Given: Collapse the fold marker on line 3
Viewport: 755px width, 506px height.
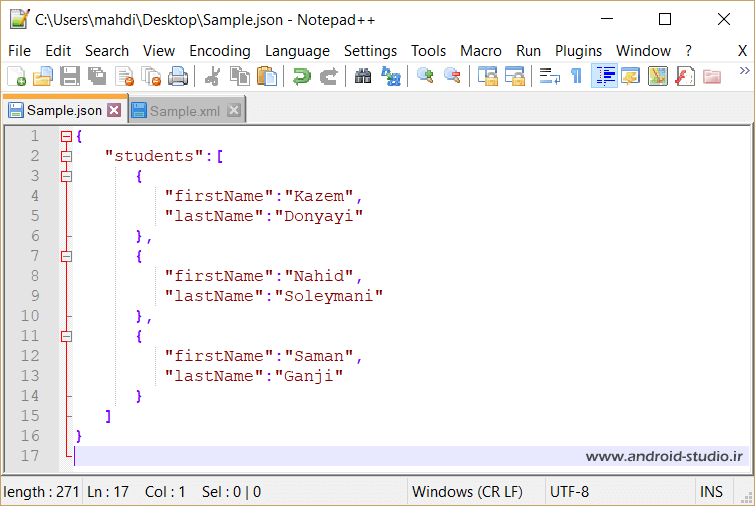Looking at the screenshot, I should pyautogui.click(x=66, y=177).
